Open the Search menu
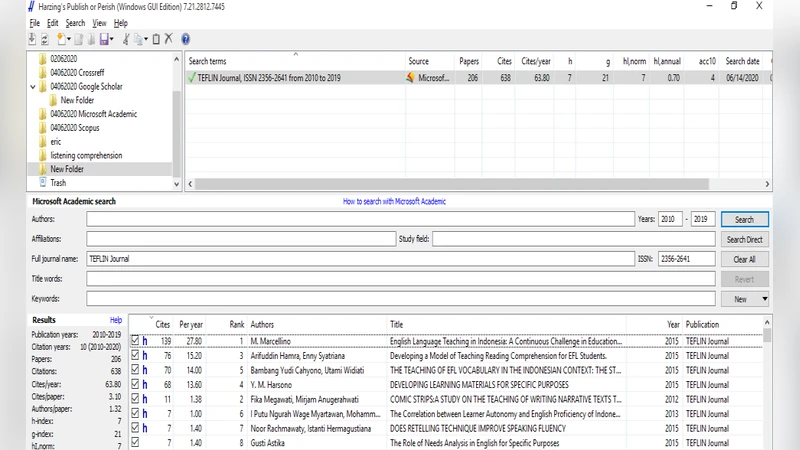The width and height of the screenshot is (800, 450). (x=74, y=22)
